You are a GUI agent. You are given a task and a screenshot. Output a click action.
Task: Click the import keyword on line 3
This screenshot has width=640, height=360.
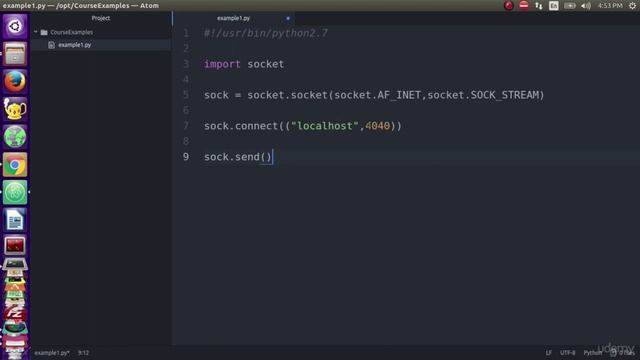pos(222,64)
